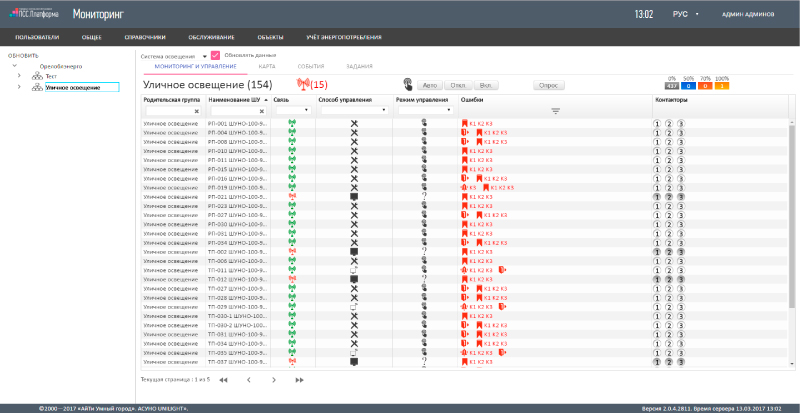Expand the Тест tree node

tap(19, 76)
